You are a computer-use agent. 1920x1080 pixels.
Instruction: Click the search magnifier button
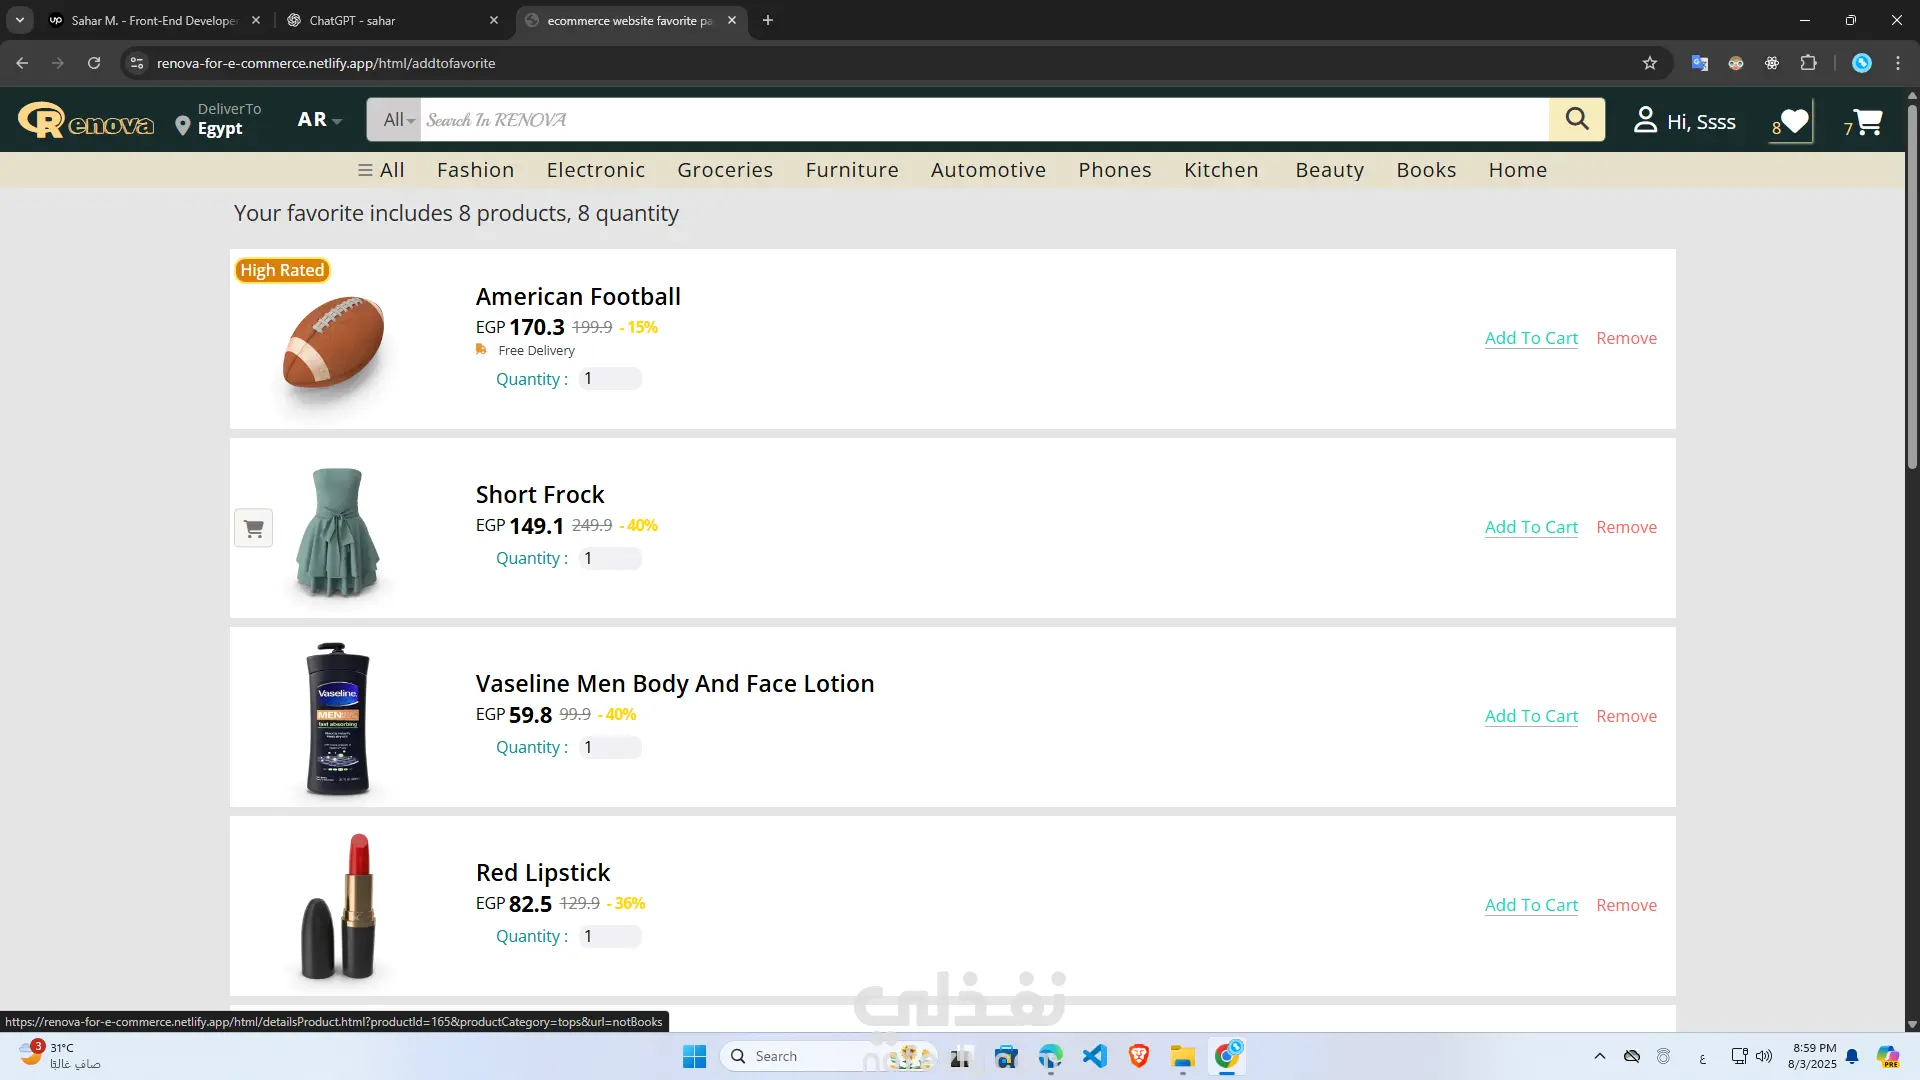click(1577, 119)
